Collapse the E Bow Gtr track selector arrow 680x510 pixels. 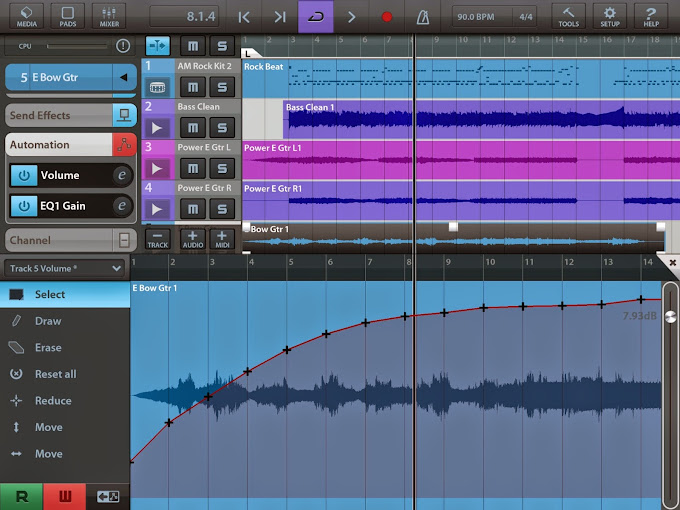(x=123, y=77)
